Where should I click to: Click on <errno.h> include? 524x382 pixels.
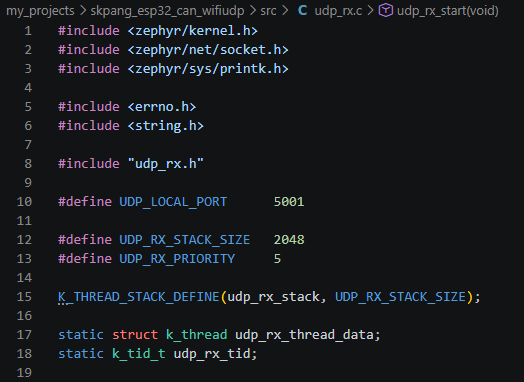162,107
